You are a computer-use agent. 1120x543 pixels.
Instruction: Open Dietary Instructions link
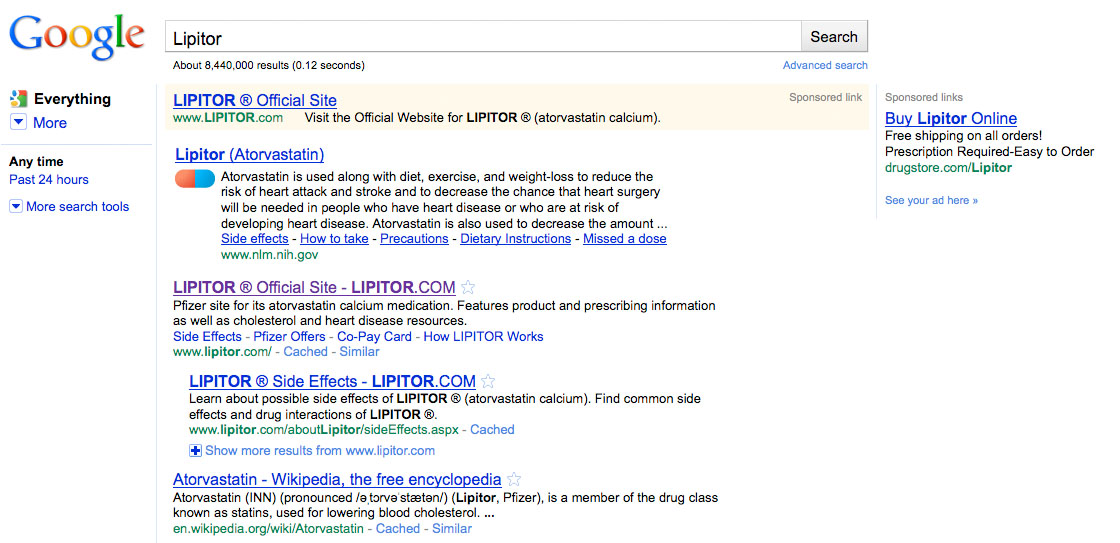(516, 239)
